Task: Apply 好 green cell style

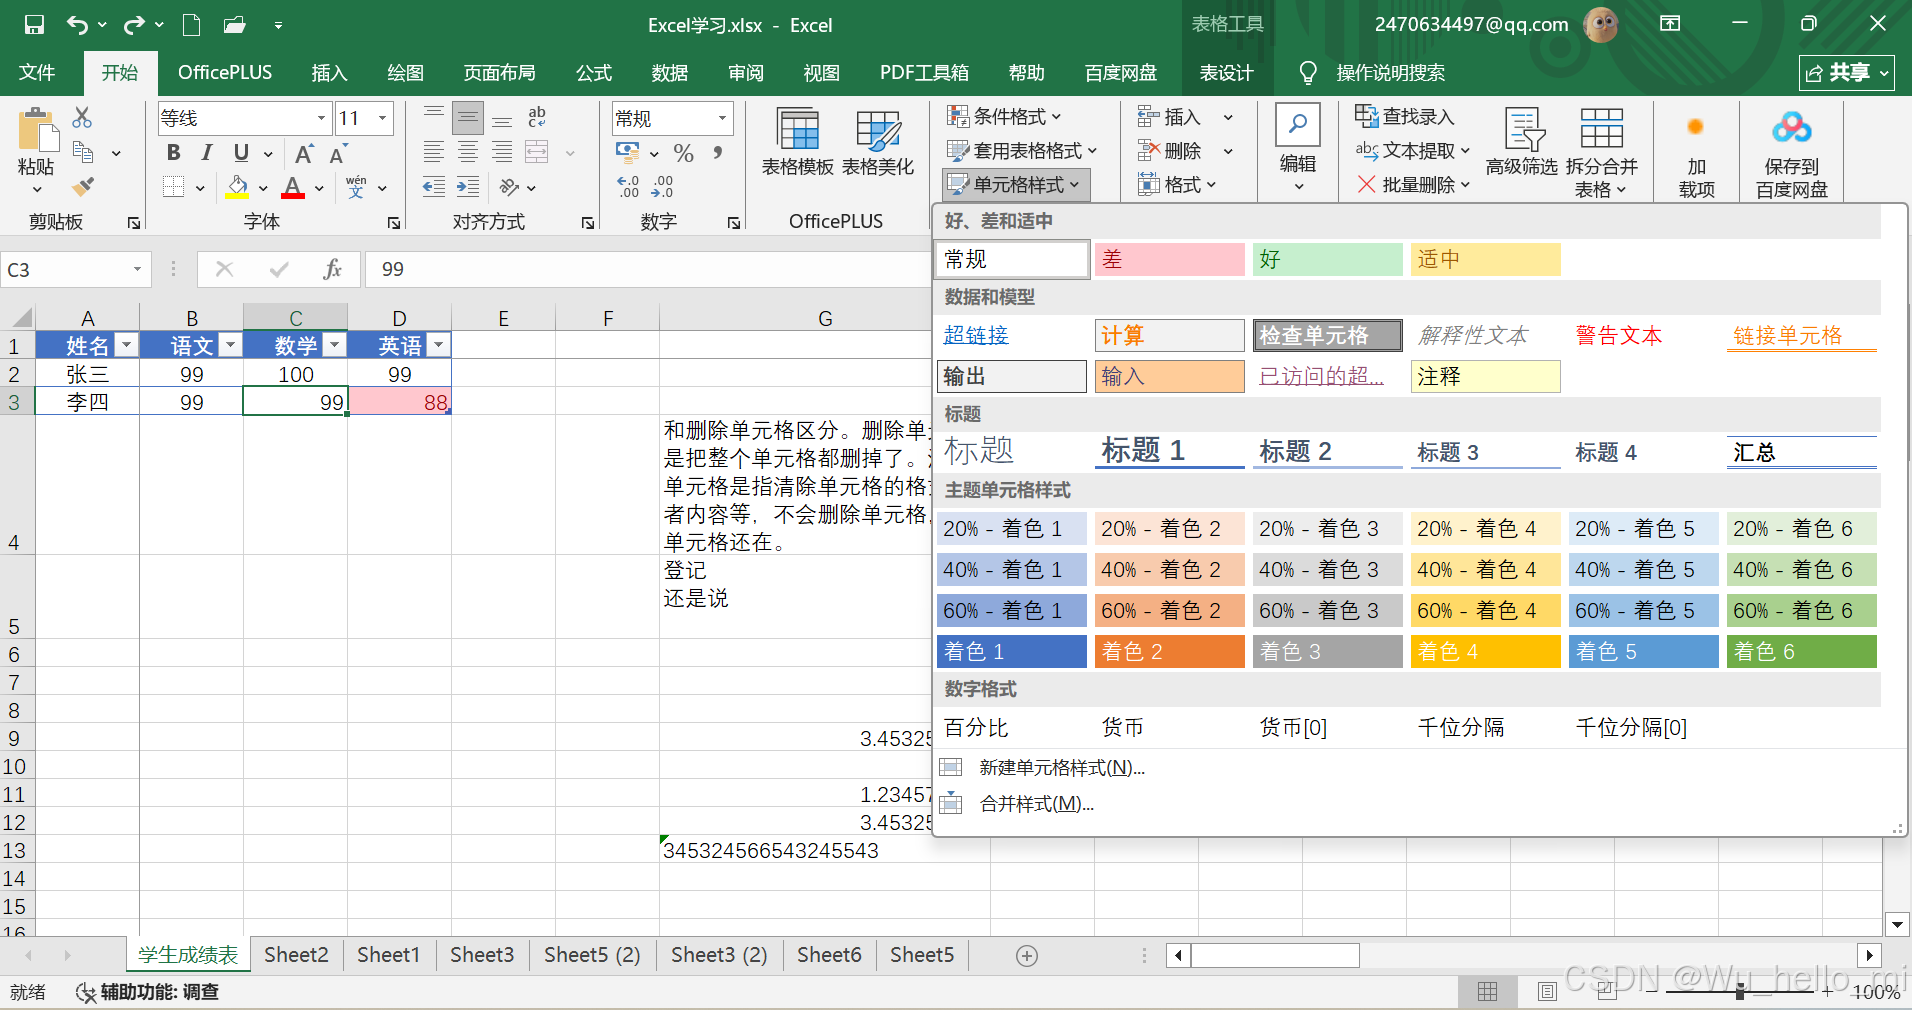Action: 1328,259
